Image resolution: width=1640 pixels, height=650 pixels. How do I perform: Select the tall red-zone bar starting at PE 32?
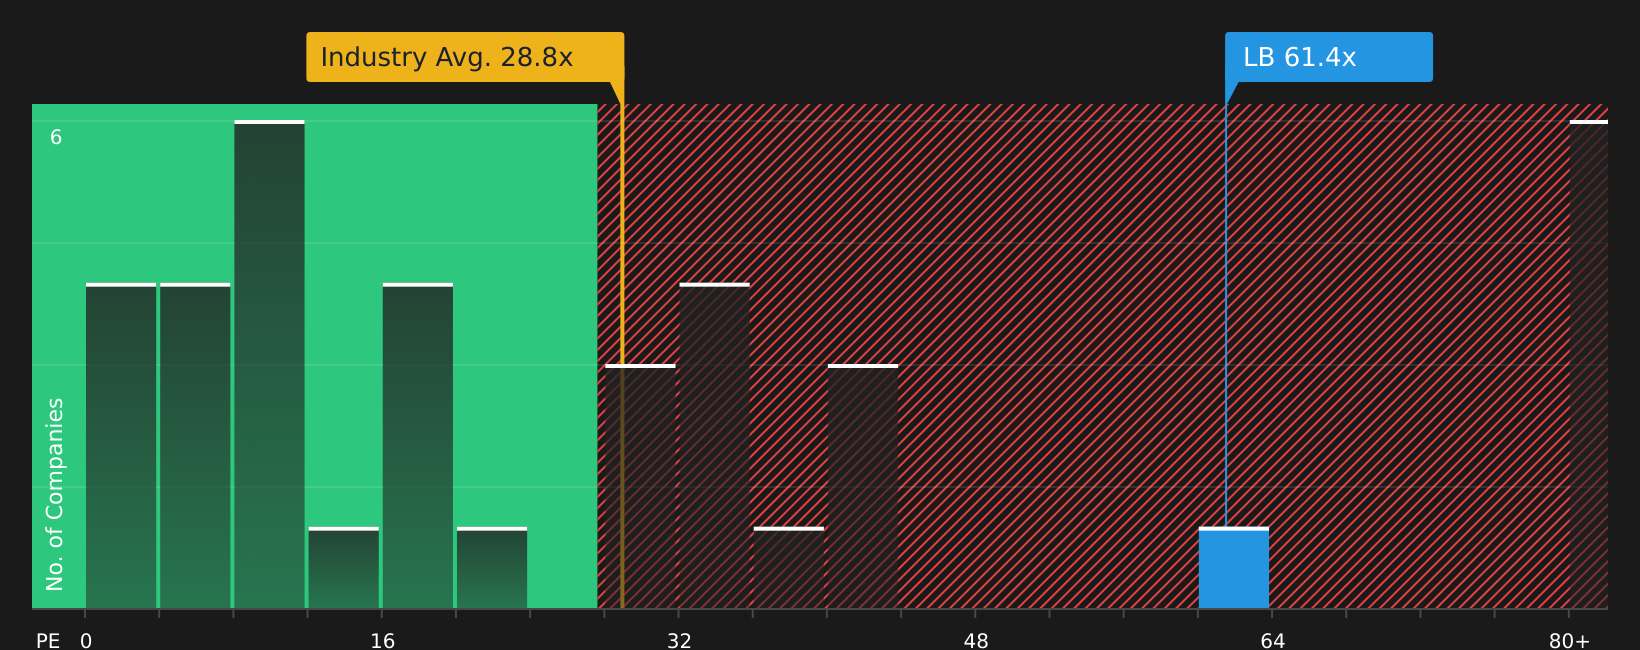coord(714,446)
